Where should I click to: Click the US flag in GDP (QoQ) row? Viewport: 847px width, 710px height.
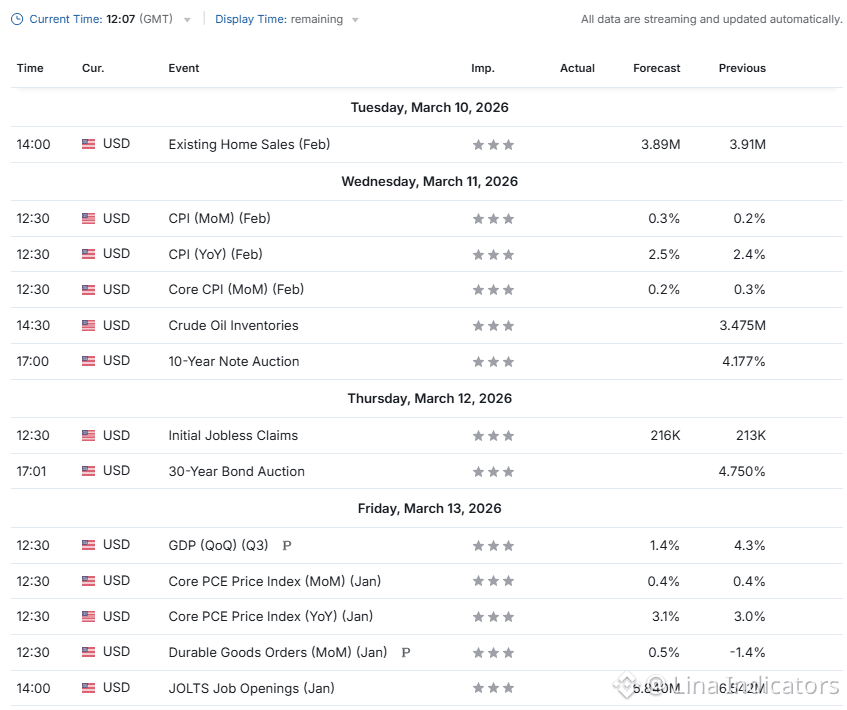click(88, 545)
